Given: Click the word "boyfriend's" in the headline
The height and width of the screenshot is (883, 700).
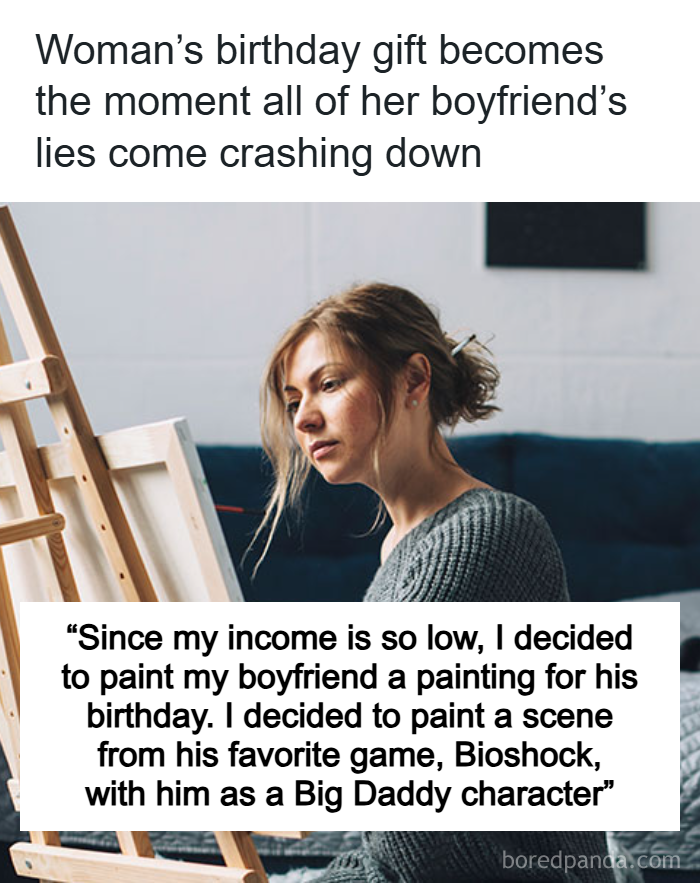Looking at the screenshot, I should 529,102.
